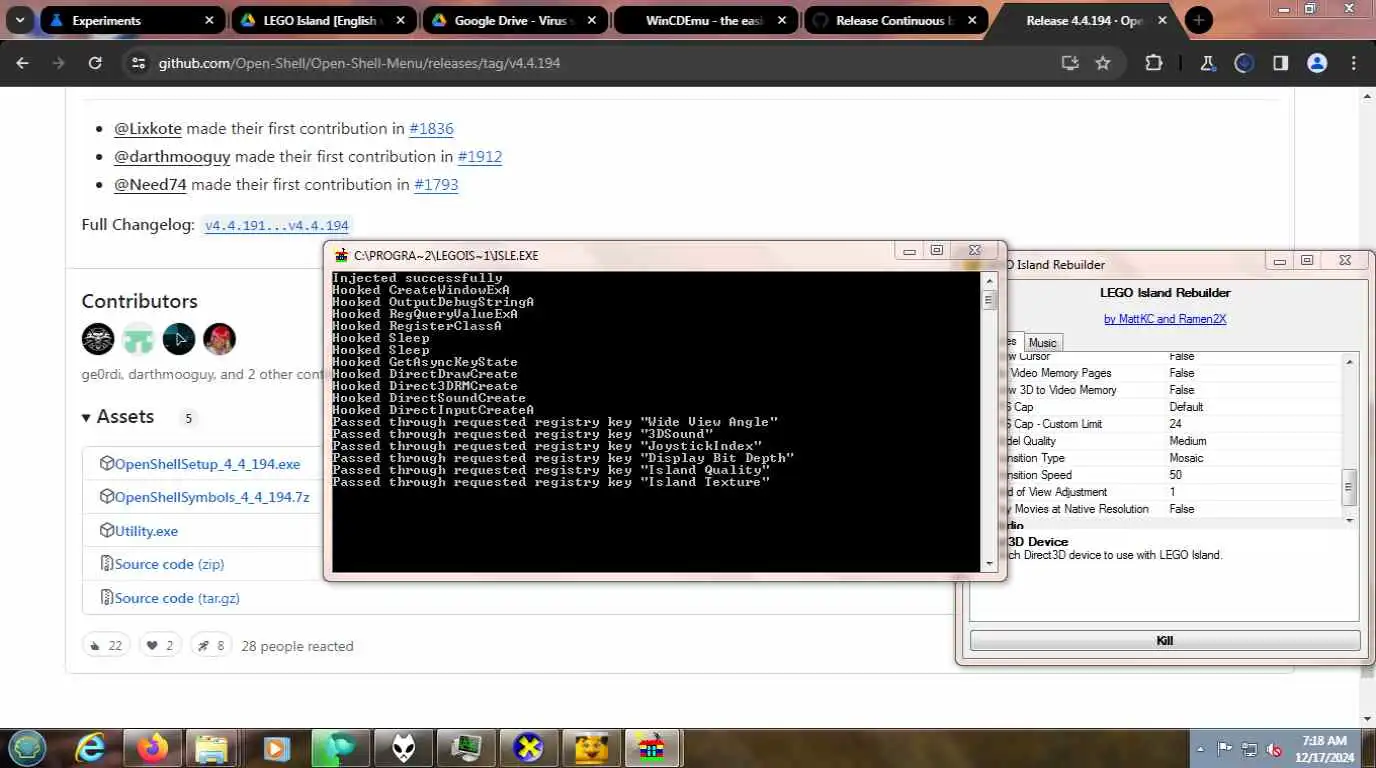The height and width of the screenshot is (768, 1376).
Task: Go back in browser history
Action: click(22, 63)
